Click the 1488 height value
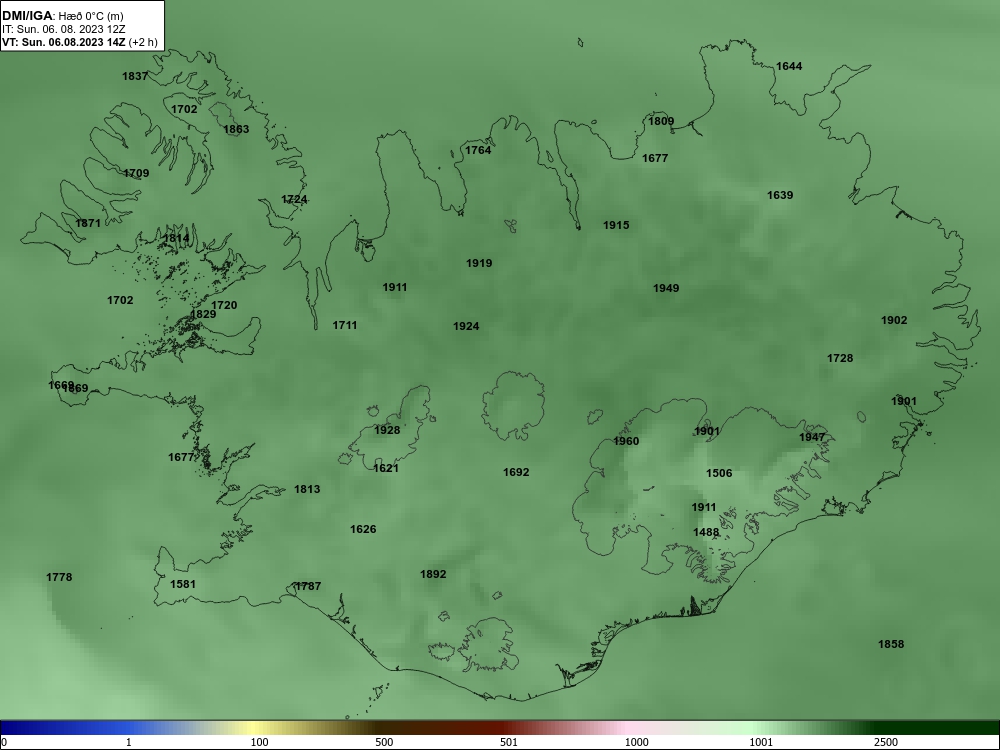Viewport: 1000px width, 750px height. [x=706, y=532]
